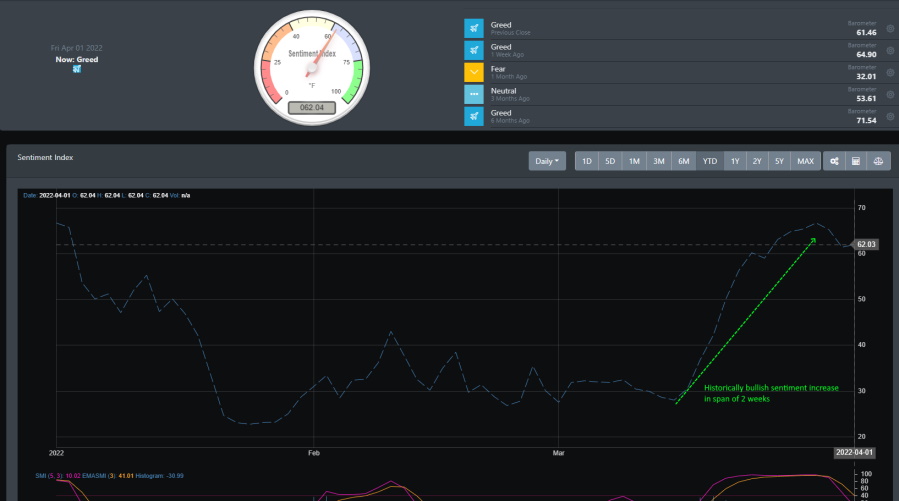Open the calculator icon in chart toolbar

(x=856, y=161)
